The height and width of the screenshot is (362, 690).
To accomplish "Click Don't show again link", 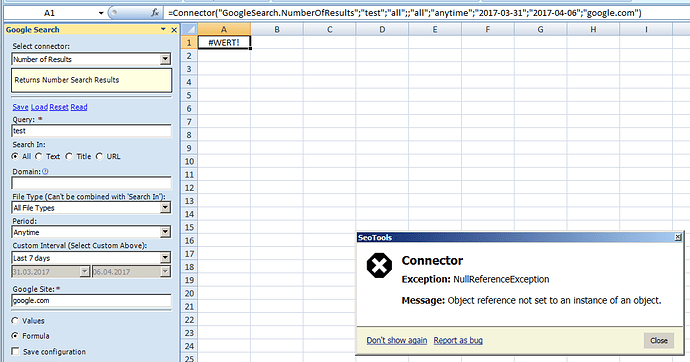I will [397, 340].
